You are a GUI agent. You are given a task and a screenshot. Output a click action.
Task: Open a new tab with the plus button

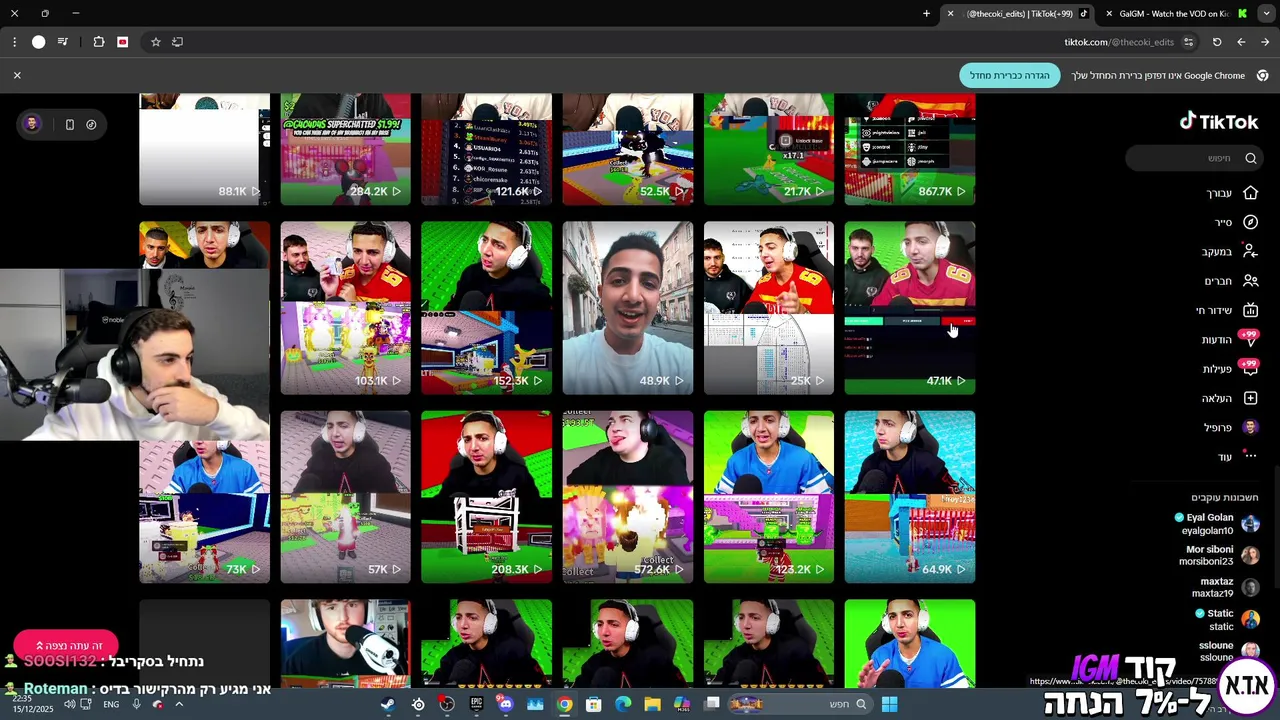[926, 14]
